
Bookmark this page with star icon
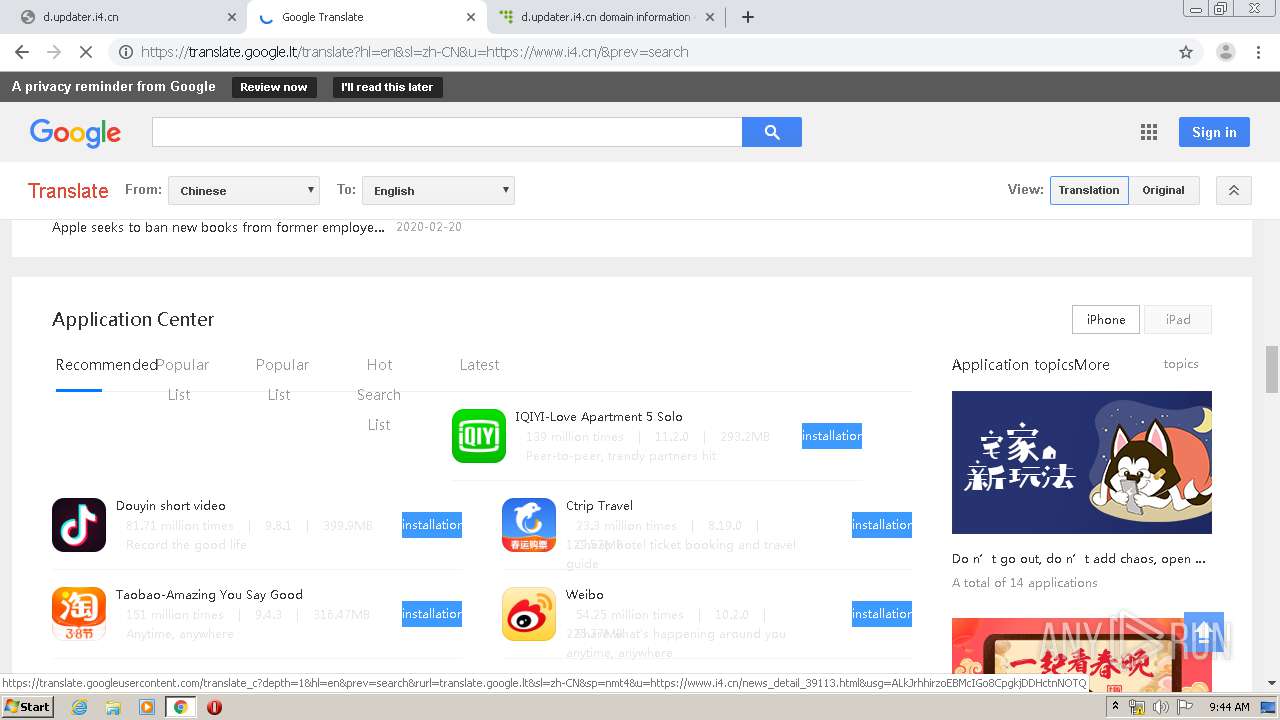click(1186, 52)
